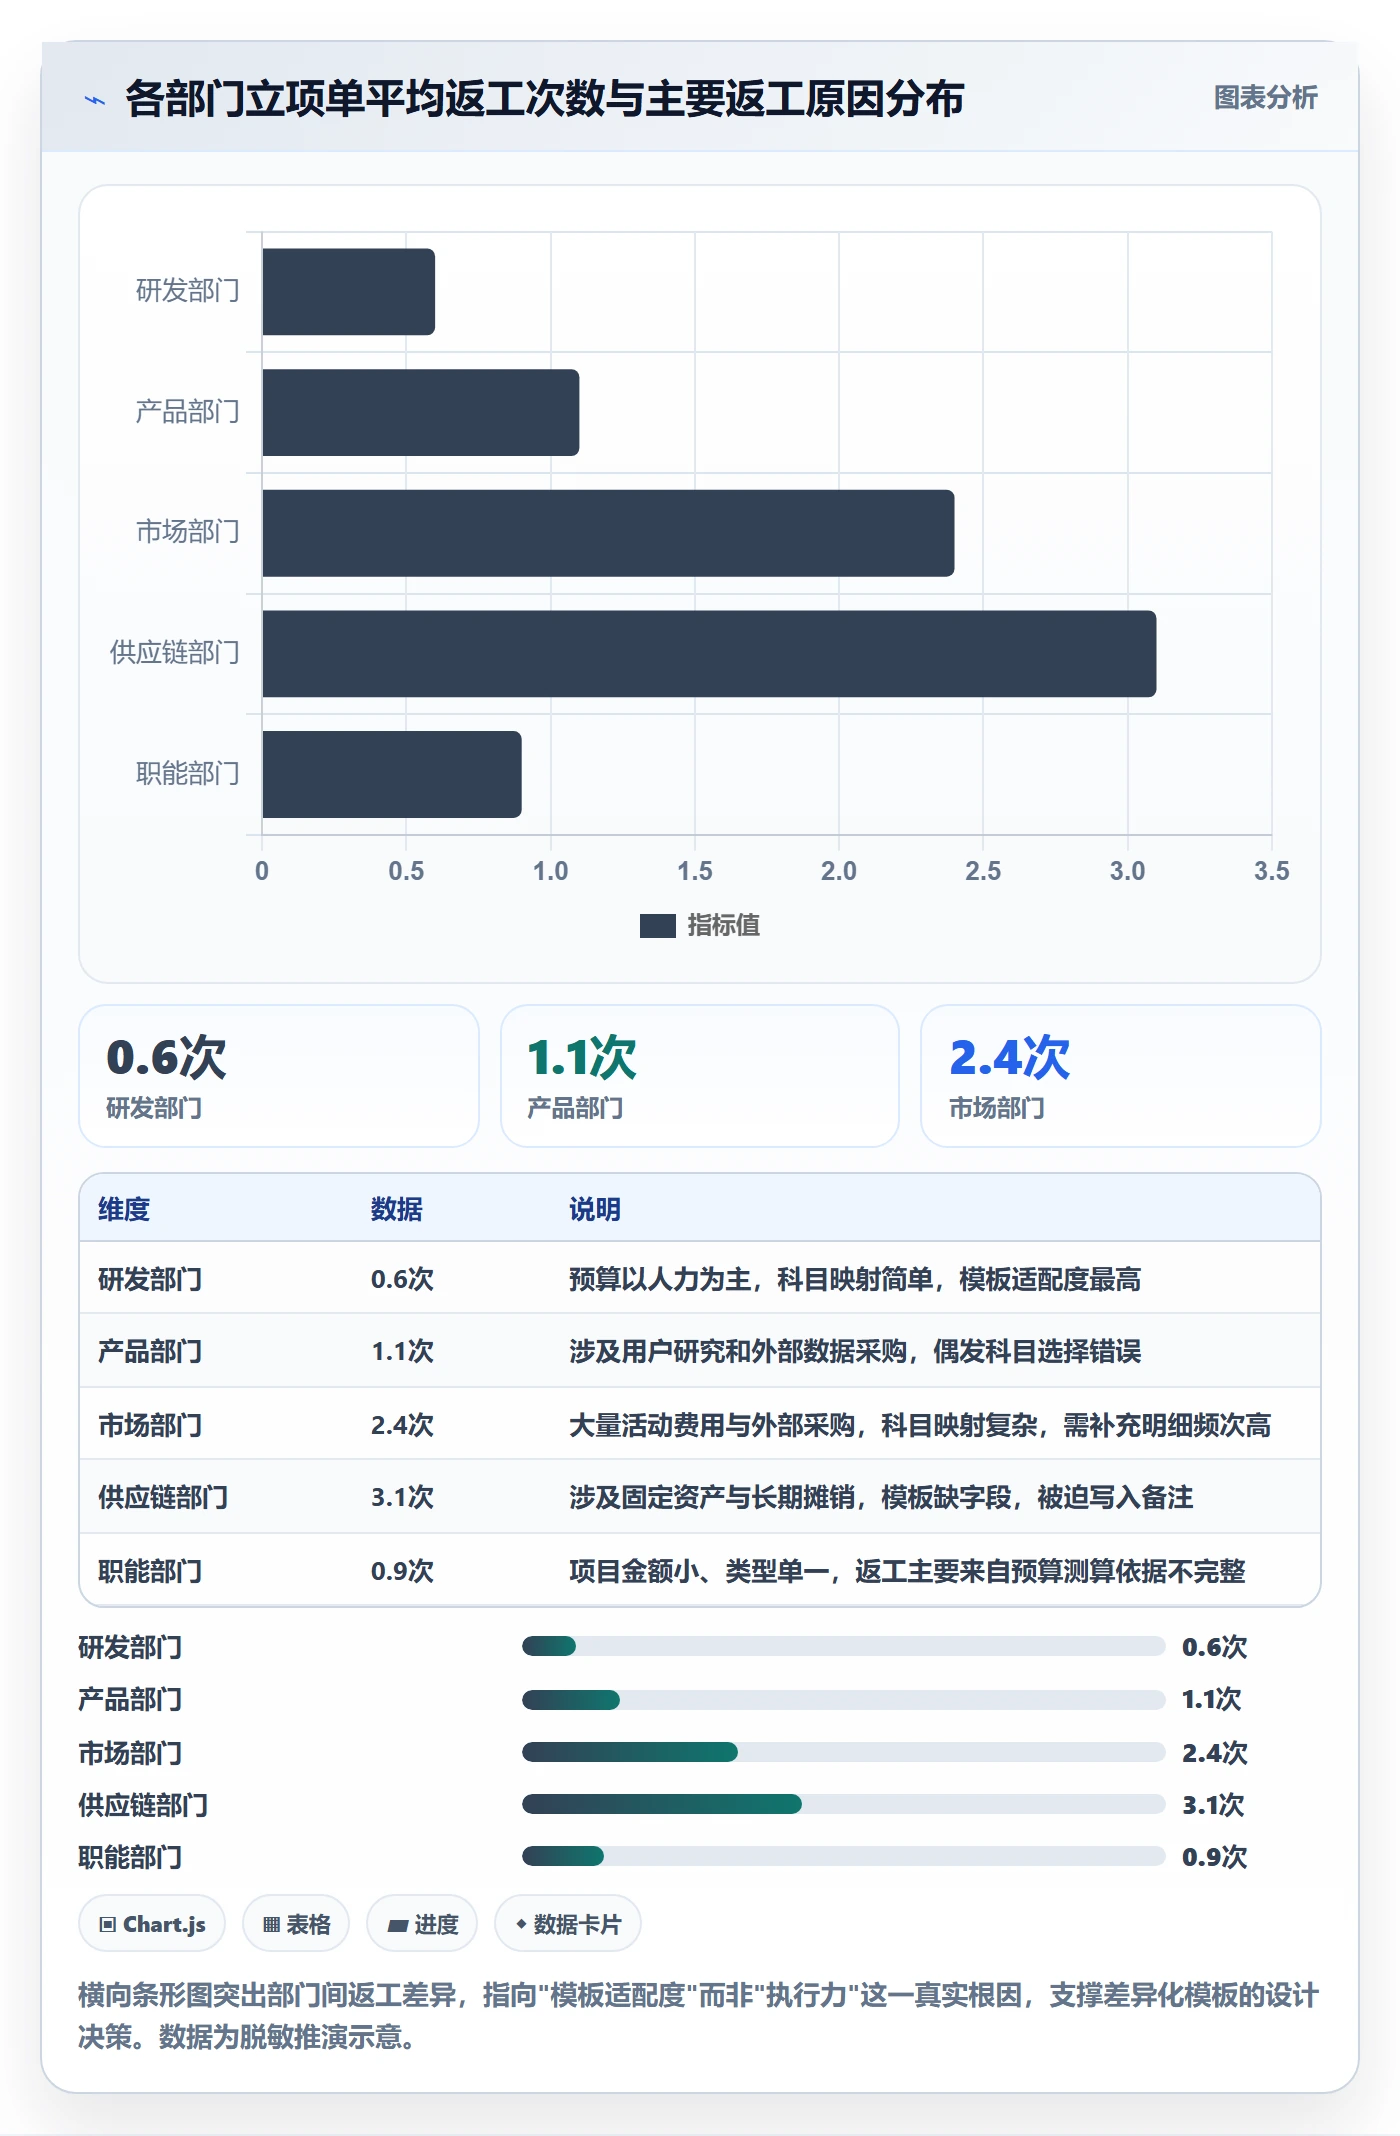Click the 0.9次 value beside progress bar

(x=1215, y=1857)
